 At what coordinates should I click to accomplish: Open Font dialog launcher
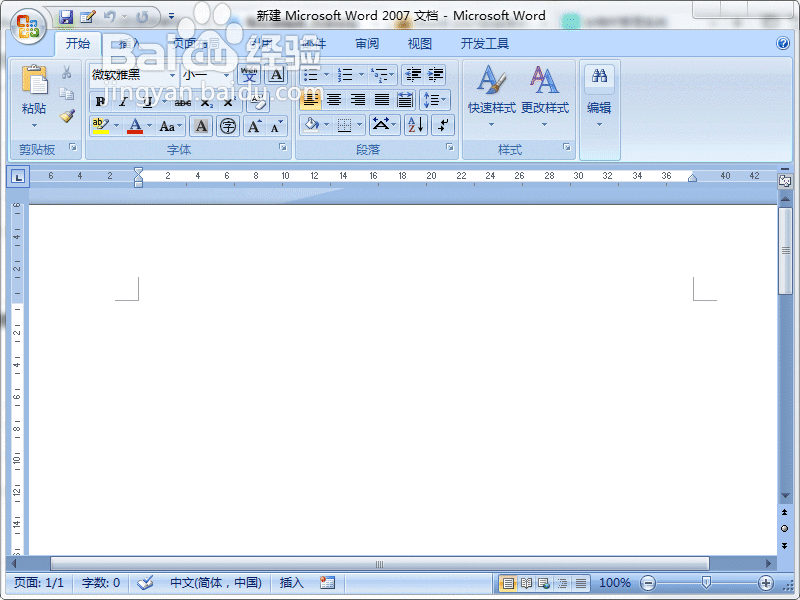283,147
